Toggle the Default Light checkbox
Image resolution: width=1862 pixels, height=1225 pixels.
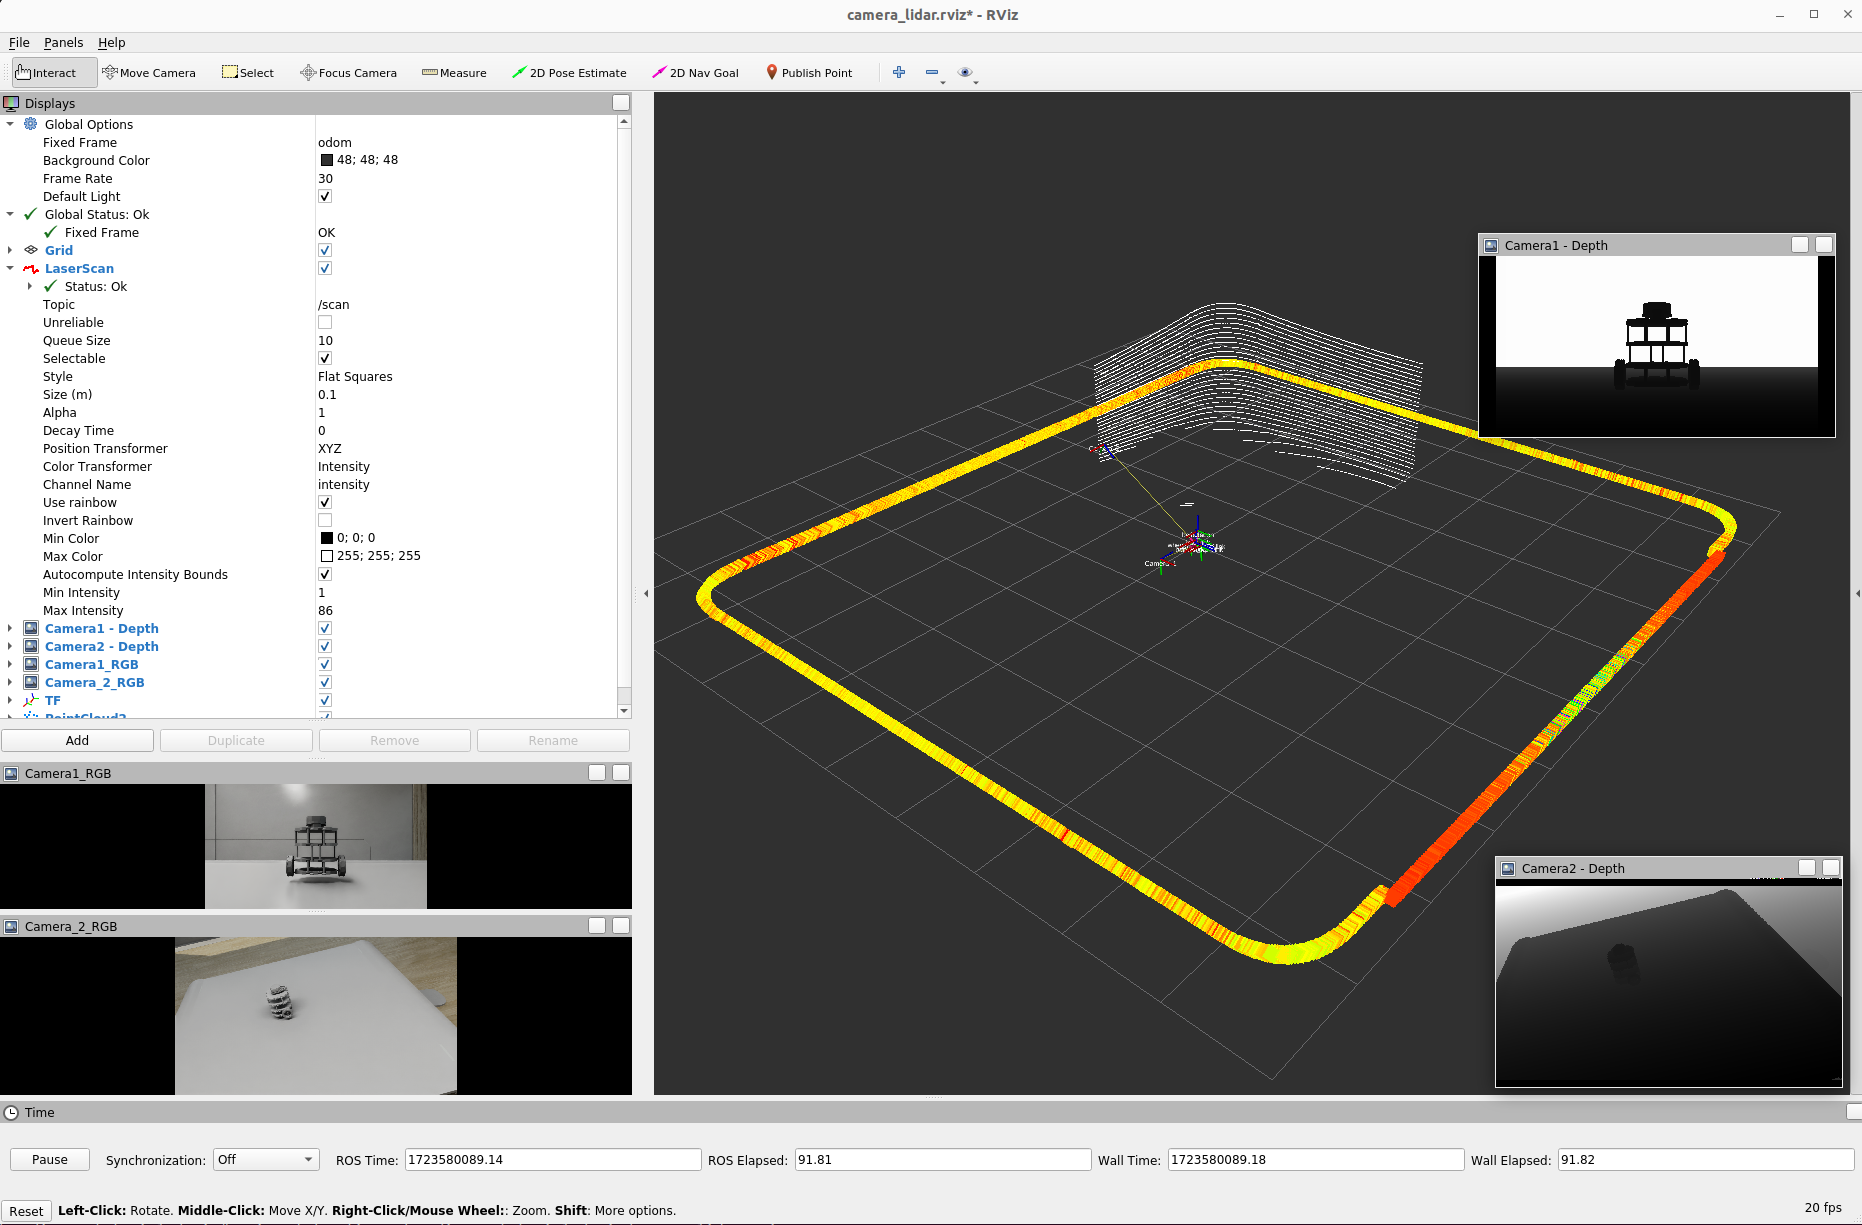(325, 196)
